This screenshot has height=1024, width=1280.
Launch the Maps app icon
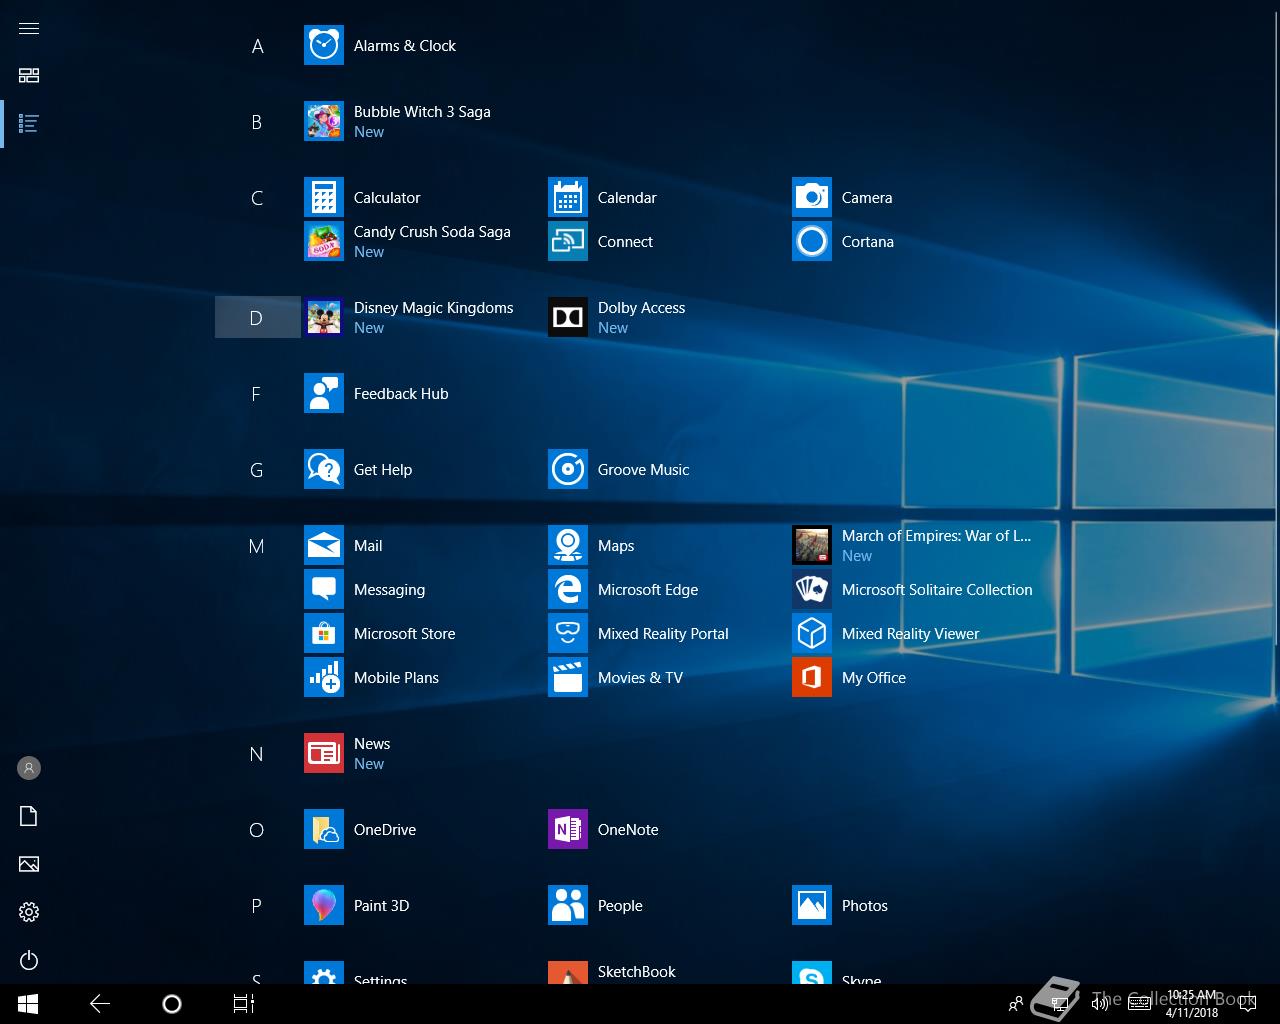pos(568,546)
